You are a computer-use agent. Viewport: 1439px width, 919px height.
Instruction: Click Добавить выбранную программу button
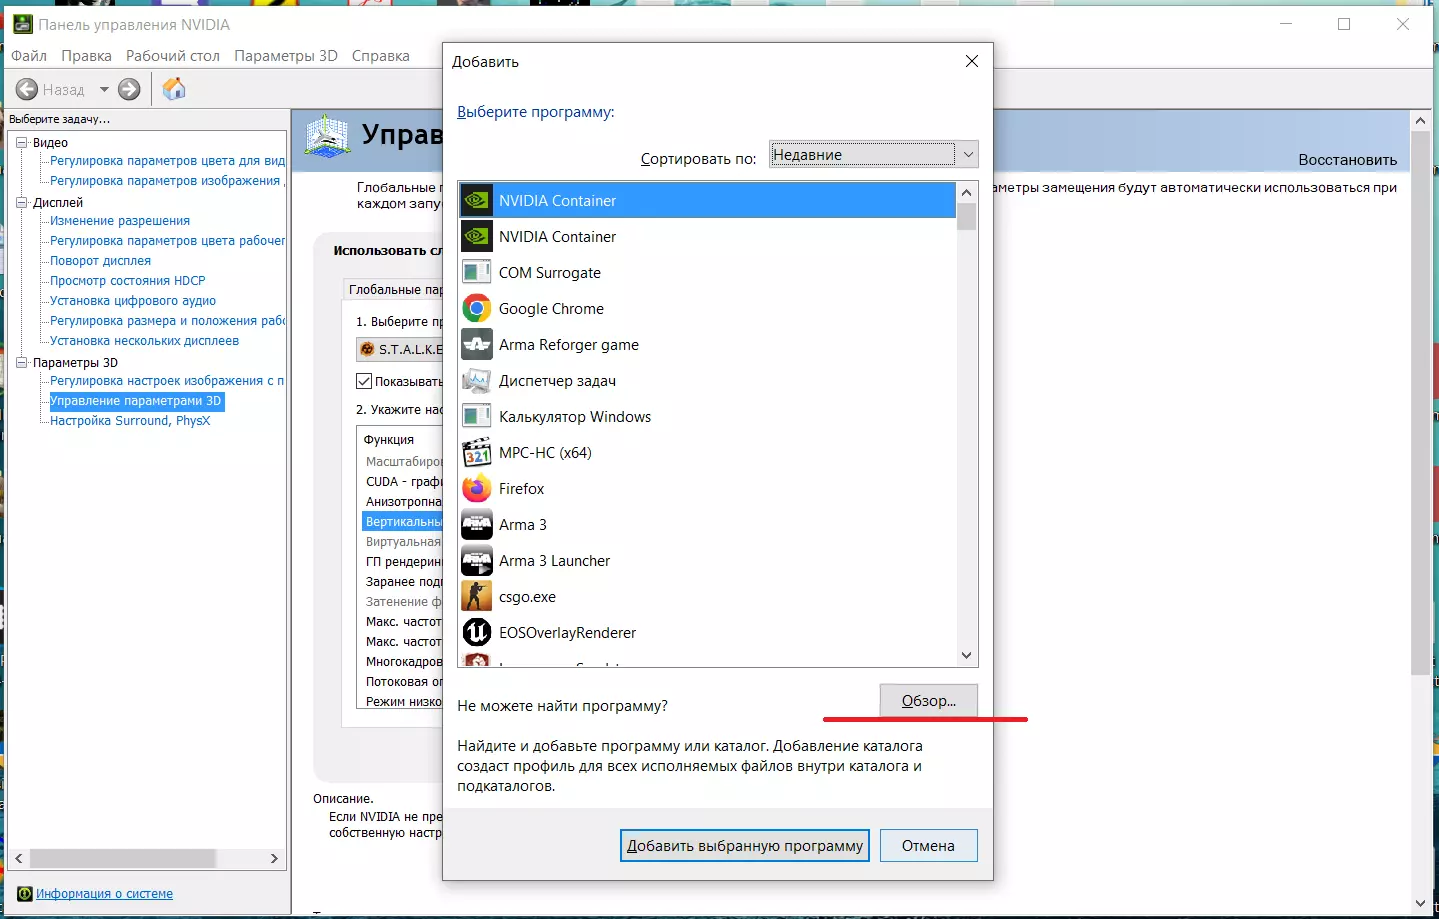click(x=745, y=846)
